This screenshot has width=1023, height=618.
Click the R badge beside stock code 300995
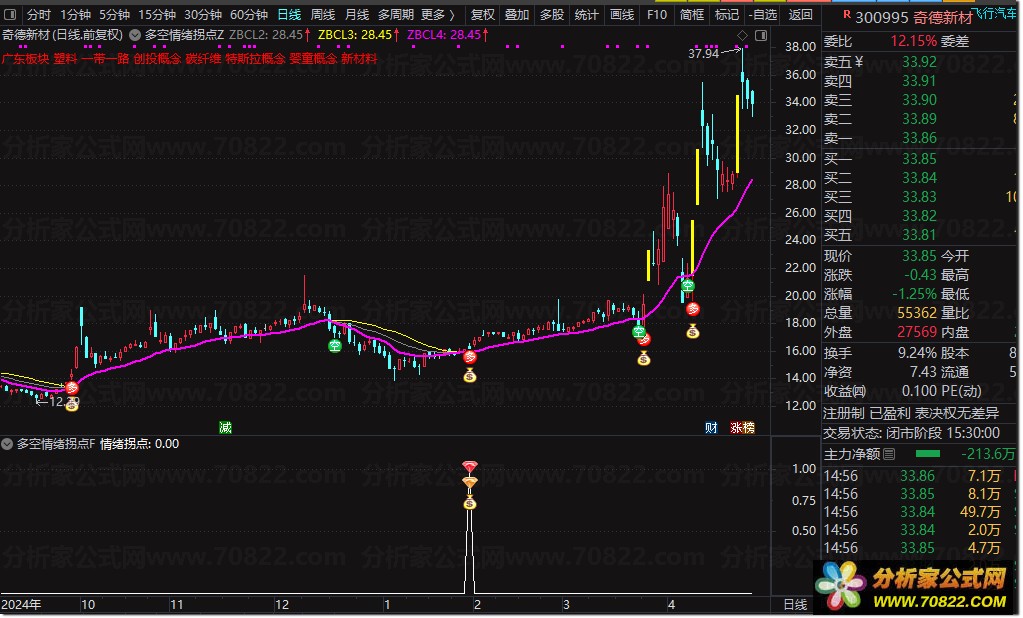click(847, 15)
